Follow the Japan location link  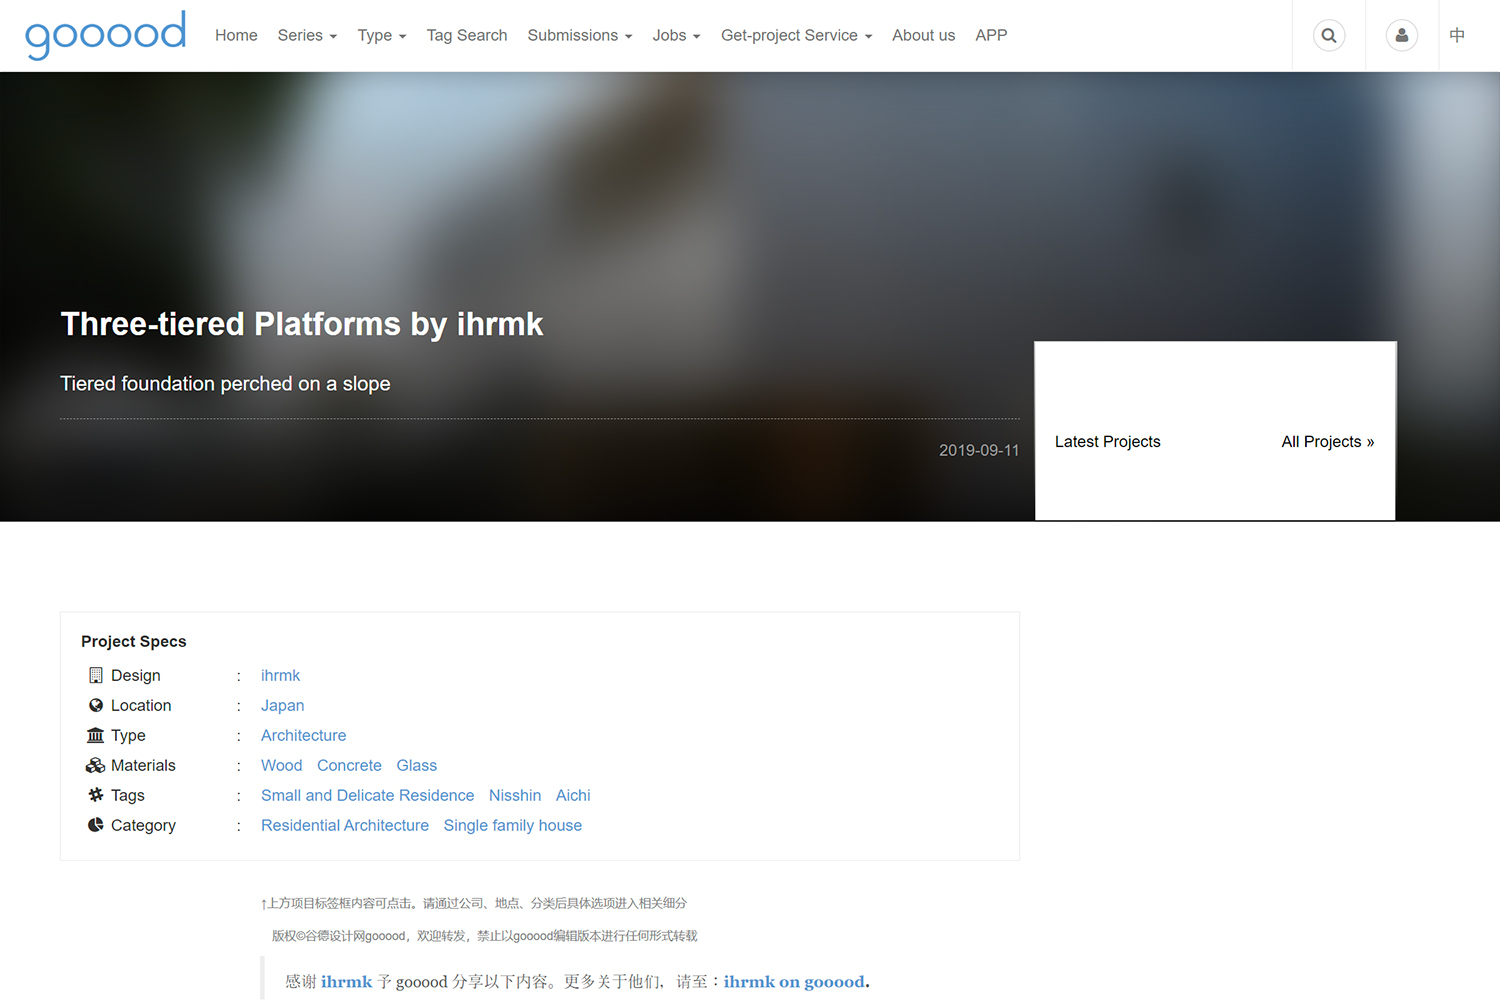[282, 706]
